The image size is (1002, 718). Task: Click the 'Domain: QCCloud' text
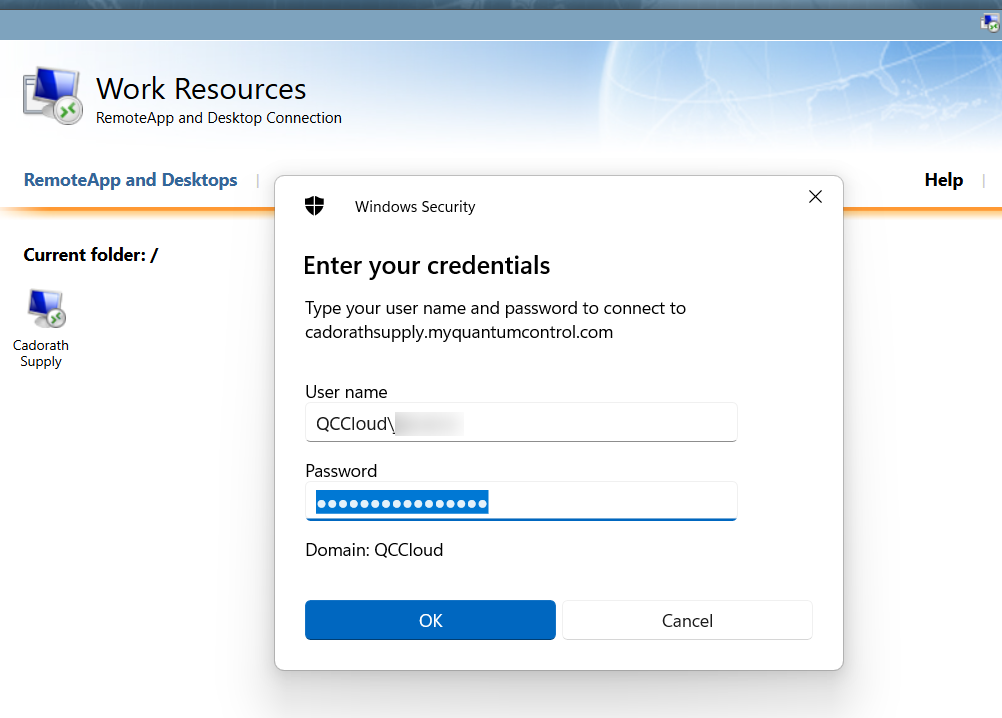[x=374, y=550]
